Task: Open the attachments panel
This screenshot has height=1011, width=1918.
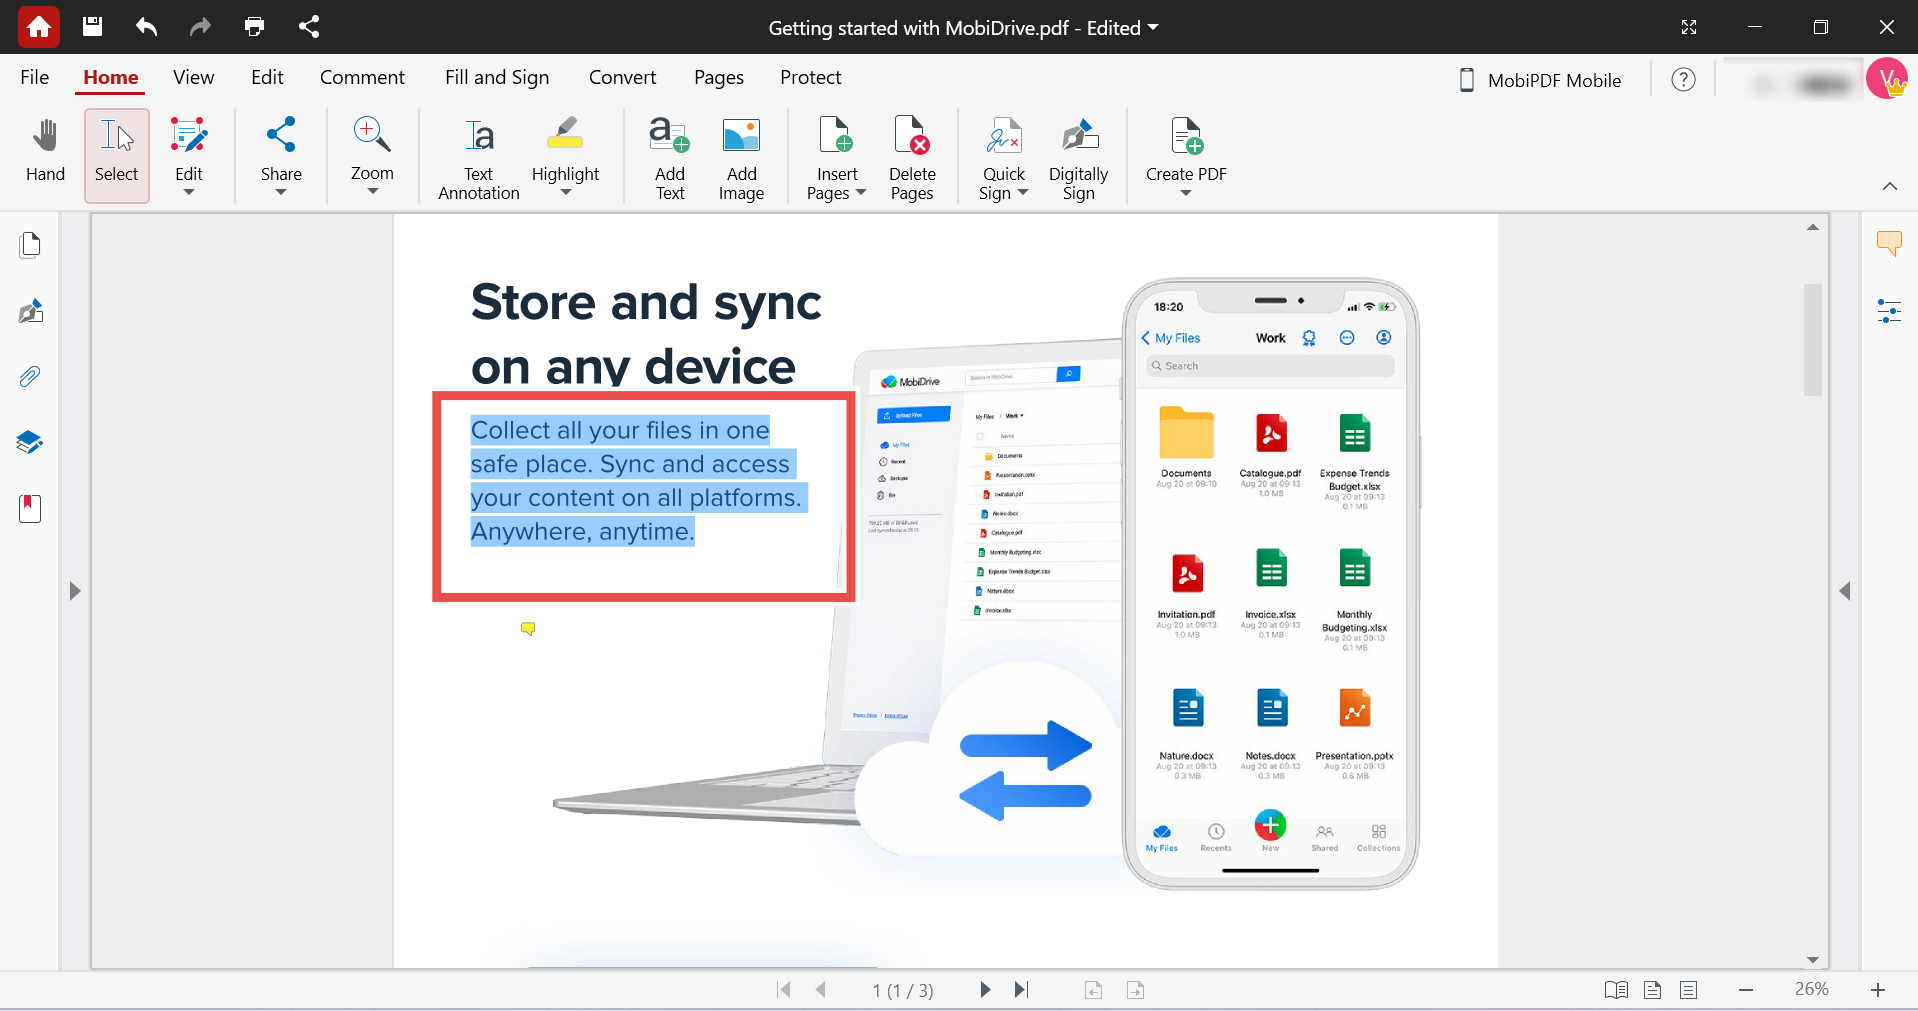Action: [30, 377]
